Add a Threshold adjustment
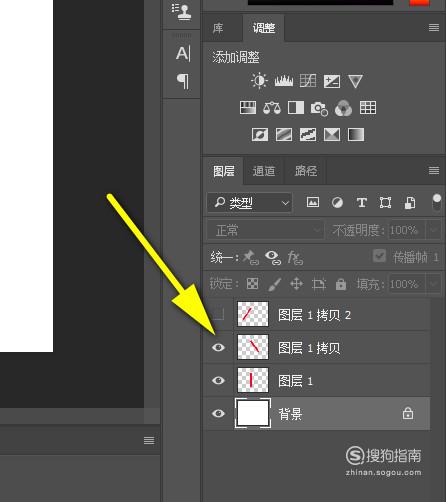 (308, 135)
